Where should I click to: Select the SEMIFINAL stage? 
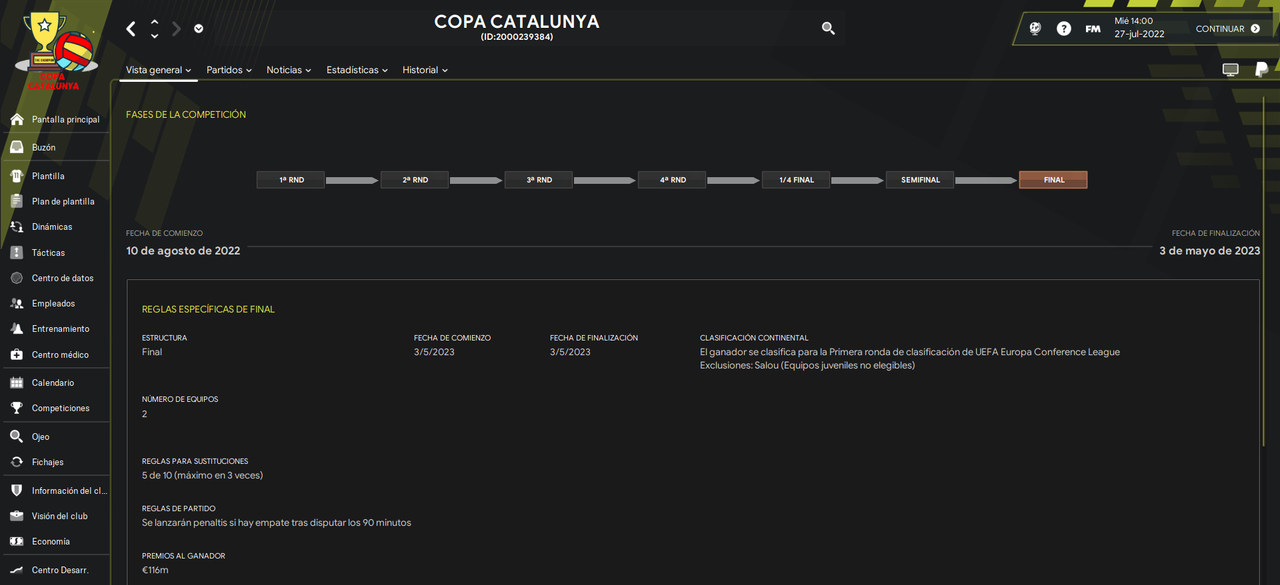tap(920, 180)
